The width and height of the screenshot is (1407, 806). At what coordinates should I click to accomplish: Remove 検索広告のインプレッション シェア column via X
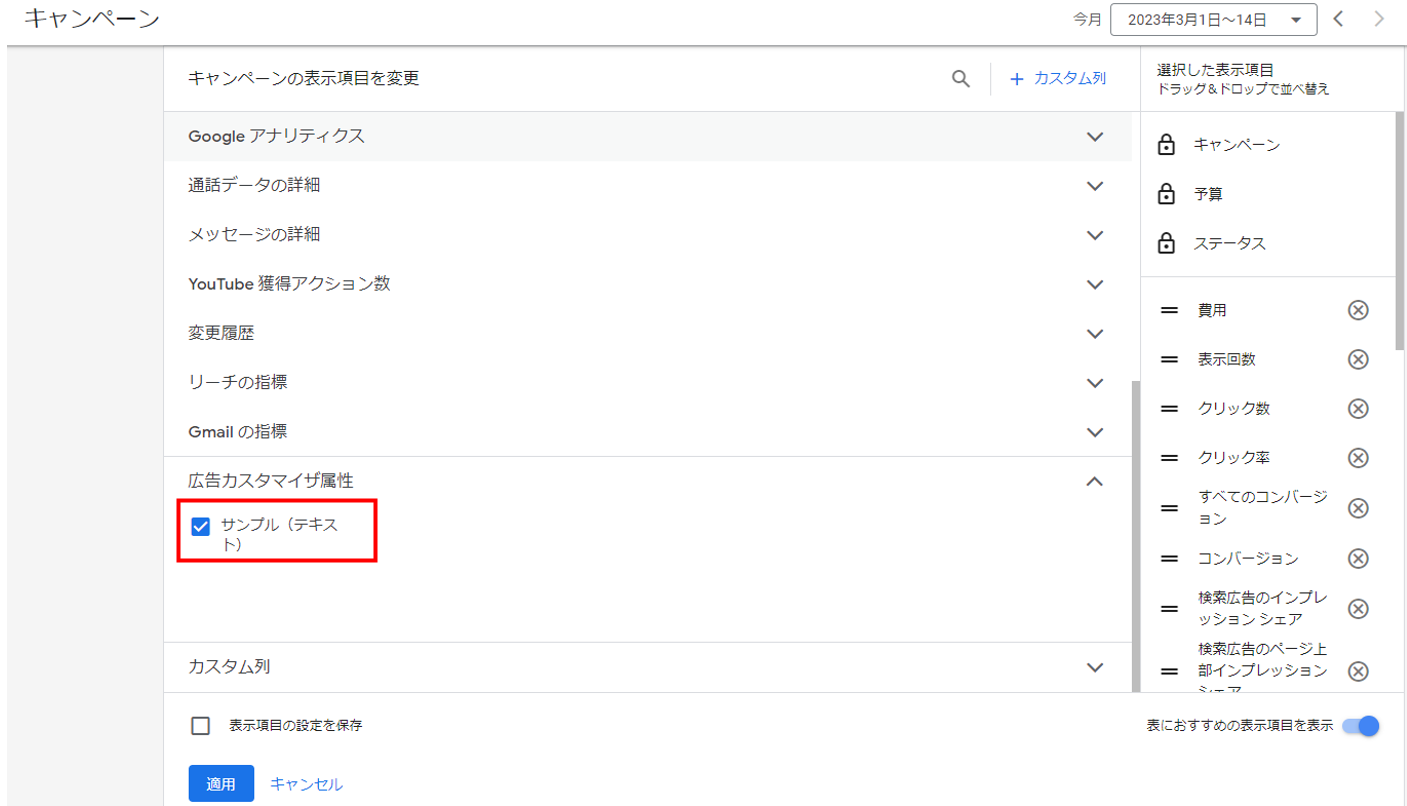1358,608
